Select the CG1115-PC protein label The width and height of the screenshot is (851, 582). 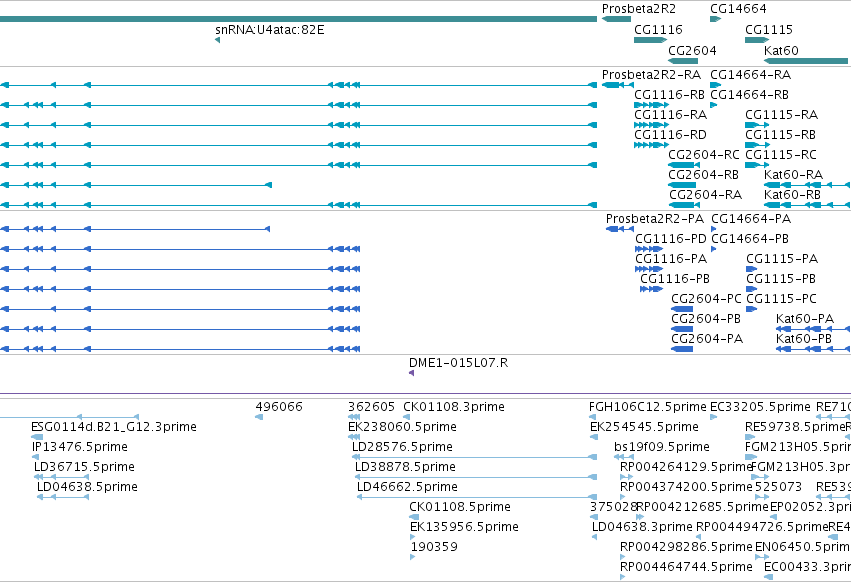point(782,300)
